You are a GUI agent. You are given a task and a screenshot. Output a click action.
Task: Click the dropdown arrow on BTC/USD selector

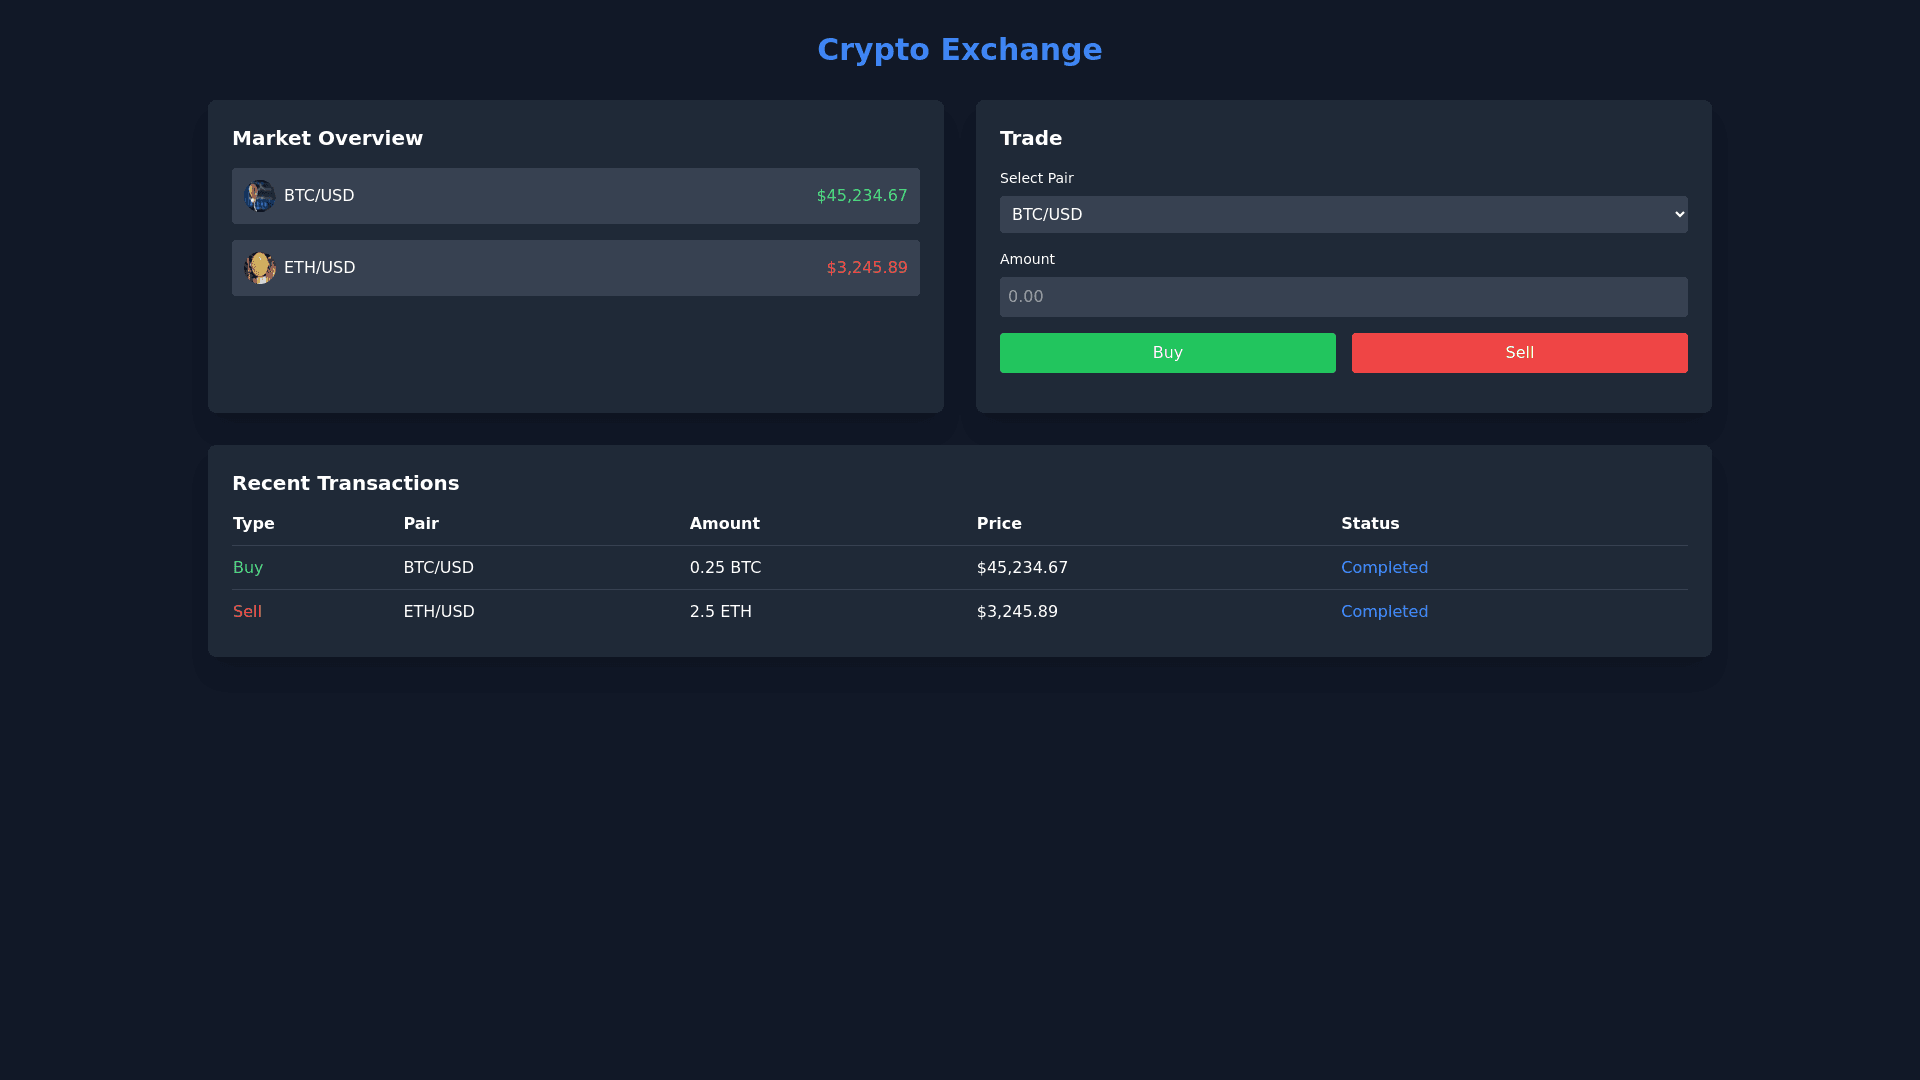pyautogui.click(x=1679, y=215)
